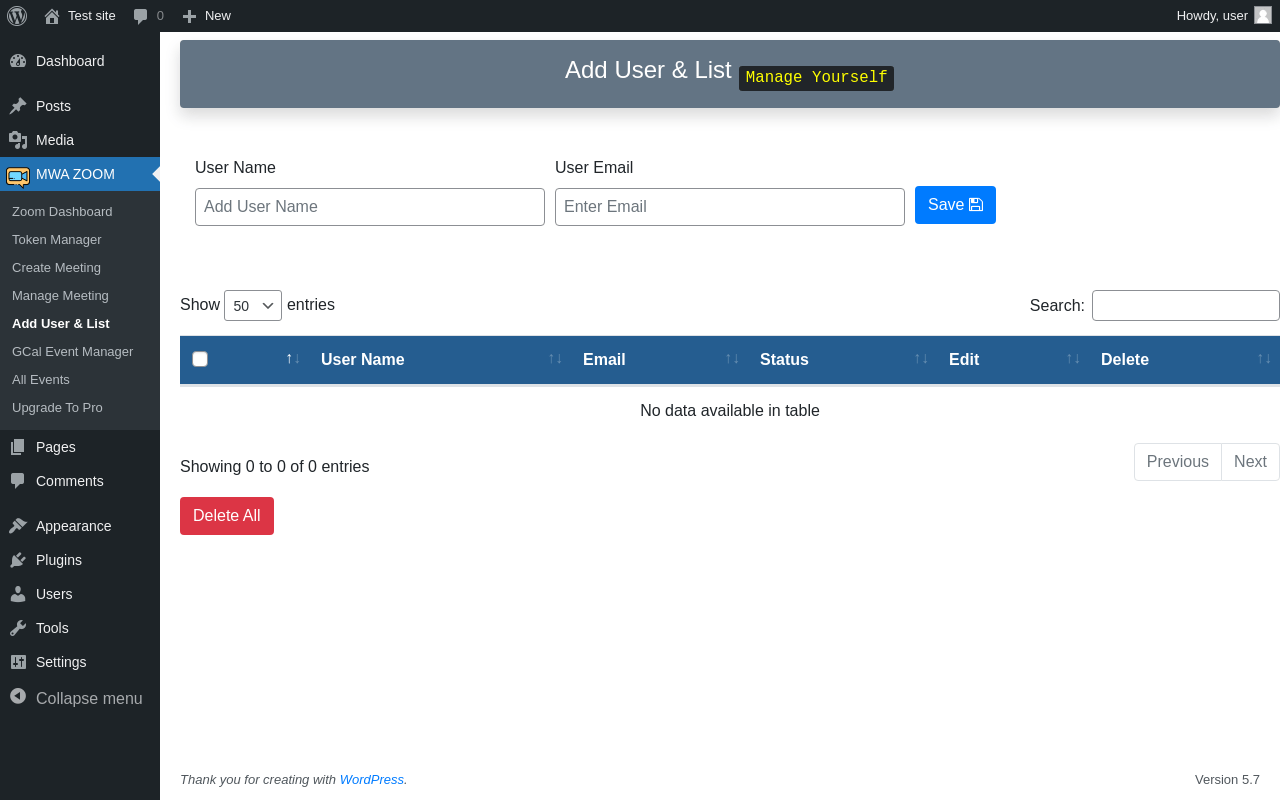Image resolution: width=1280 pixels, height=800 pixels.
Task: Click 'Showing 0 to 0 of 0 entries'
Action: click(x=275, y=467)
